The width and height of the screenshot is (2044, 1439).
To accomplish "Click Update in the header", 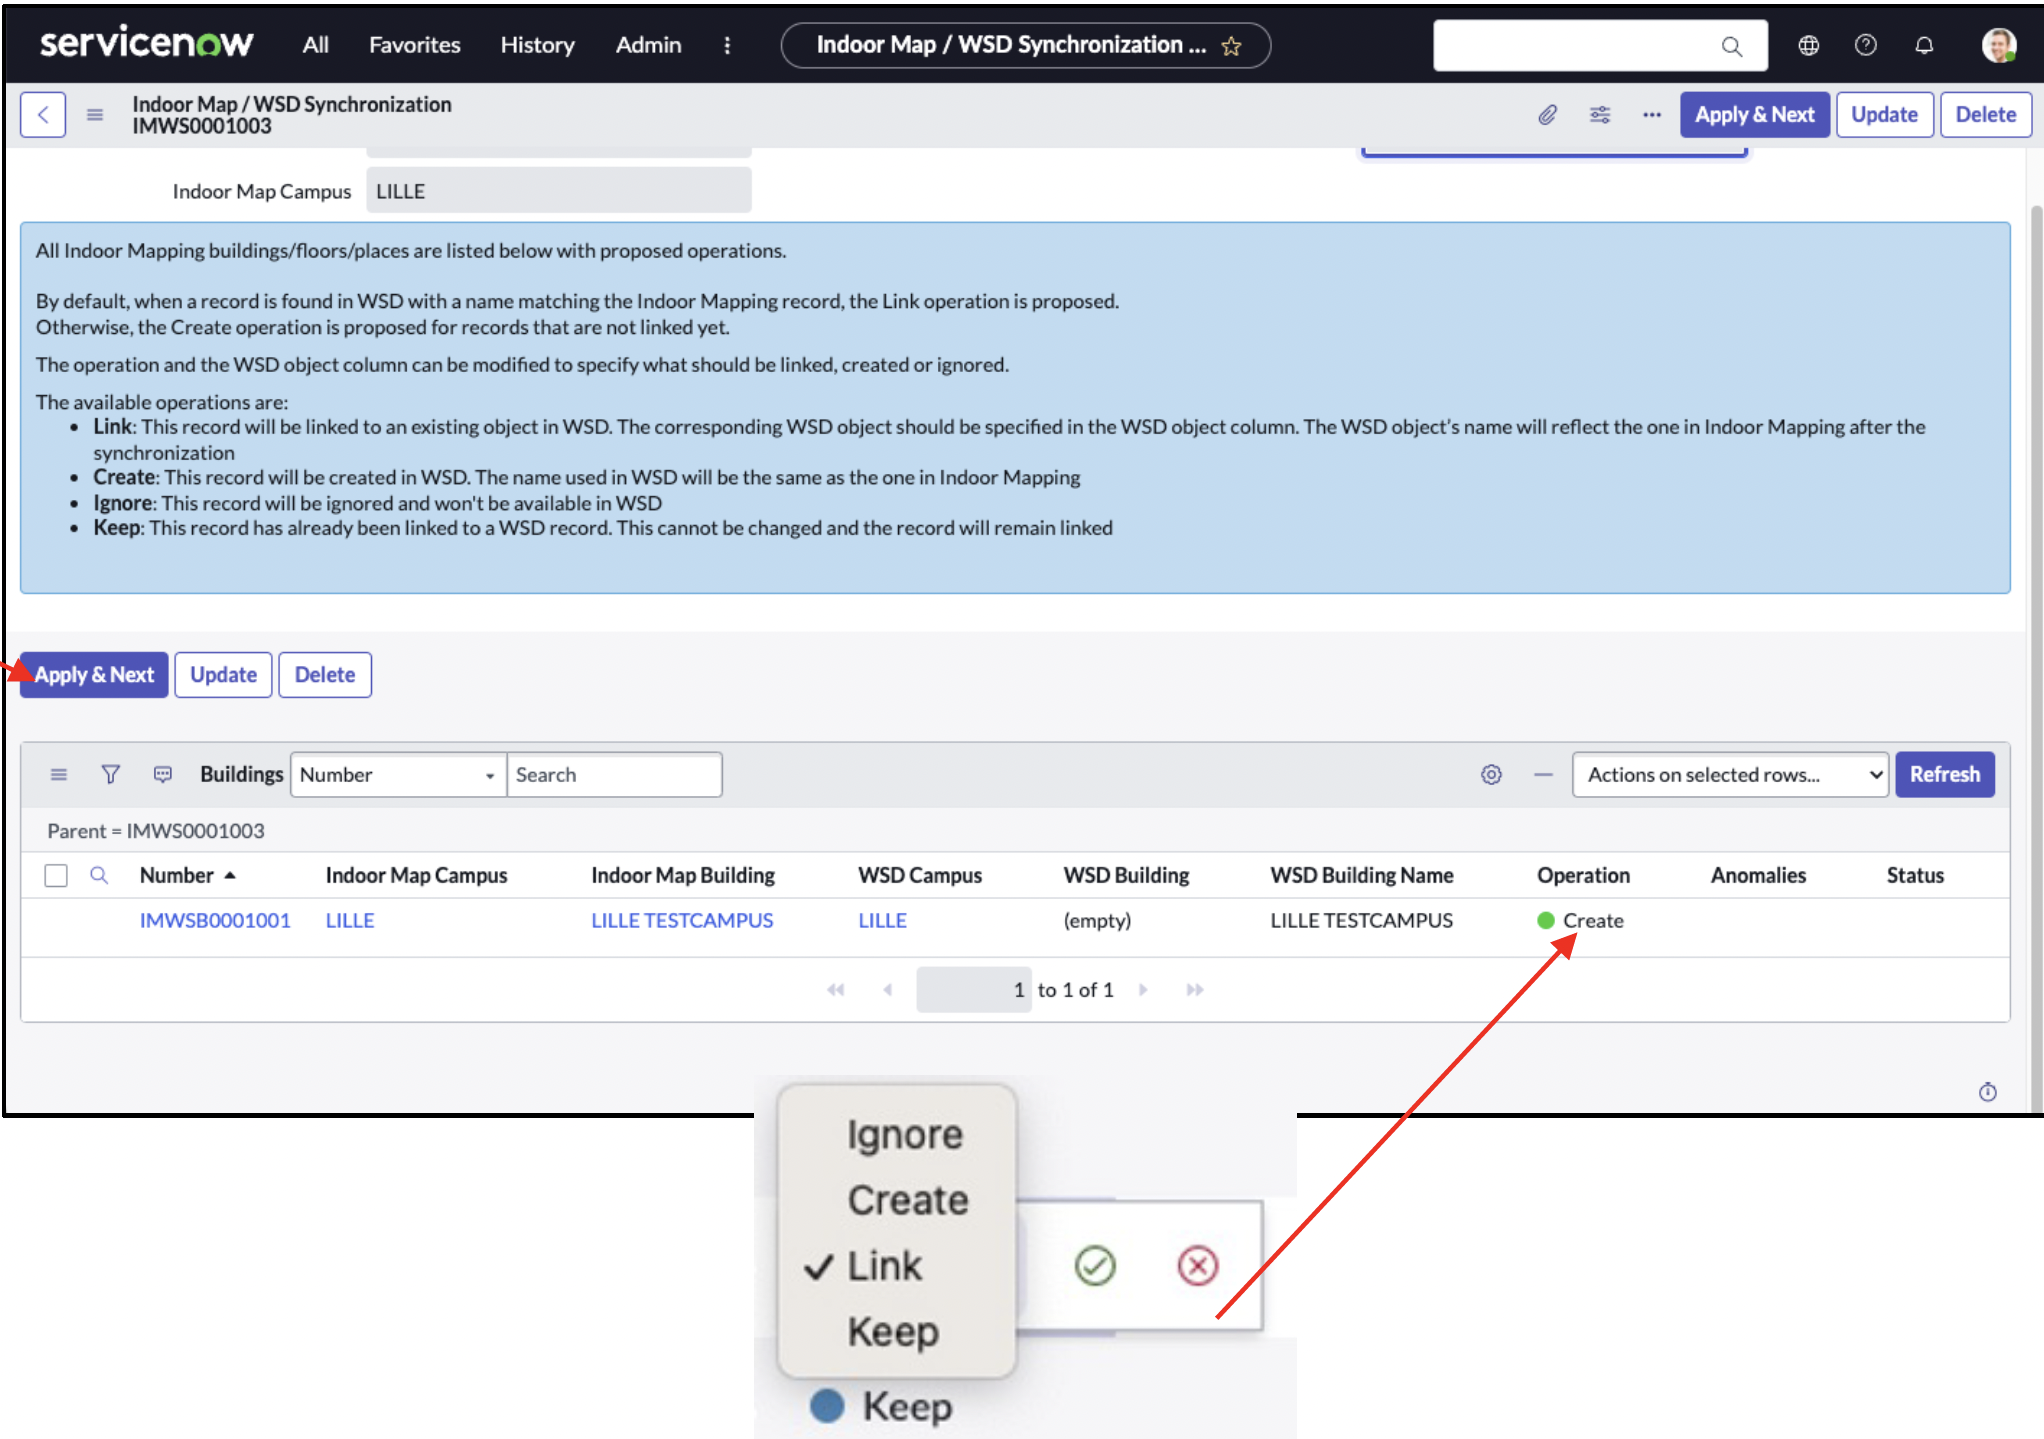I will [1884, 115].
